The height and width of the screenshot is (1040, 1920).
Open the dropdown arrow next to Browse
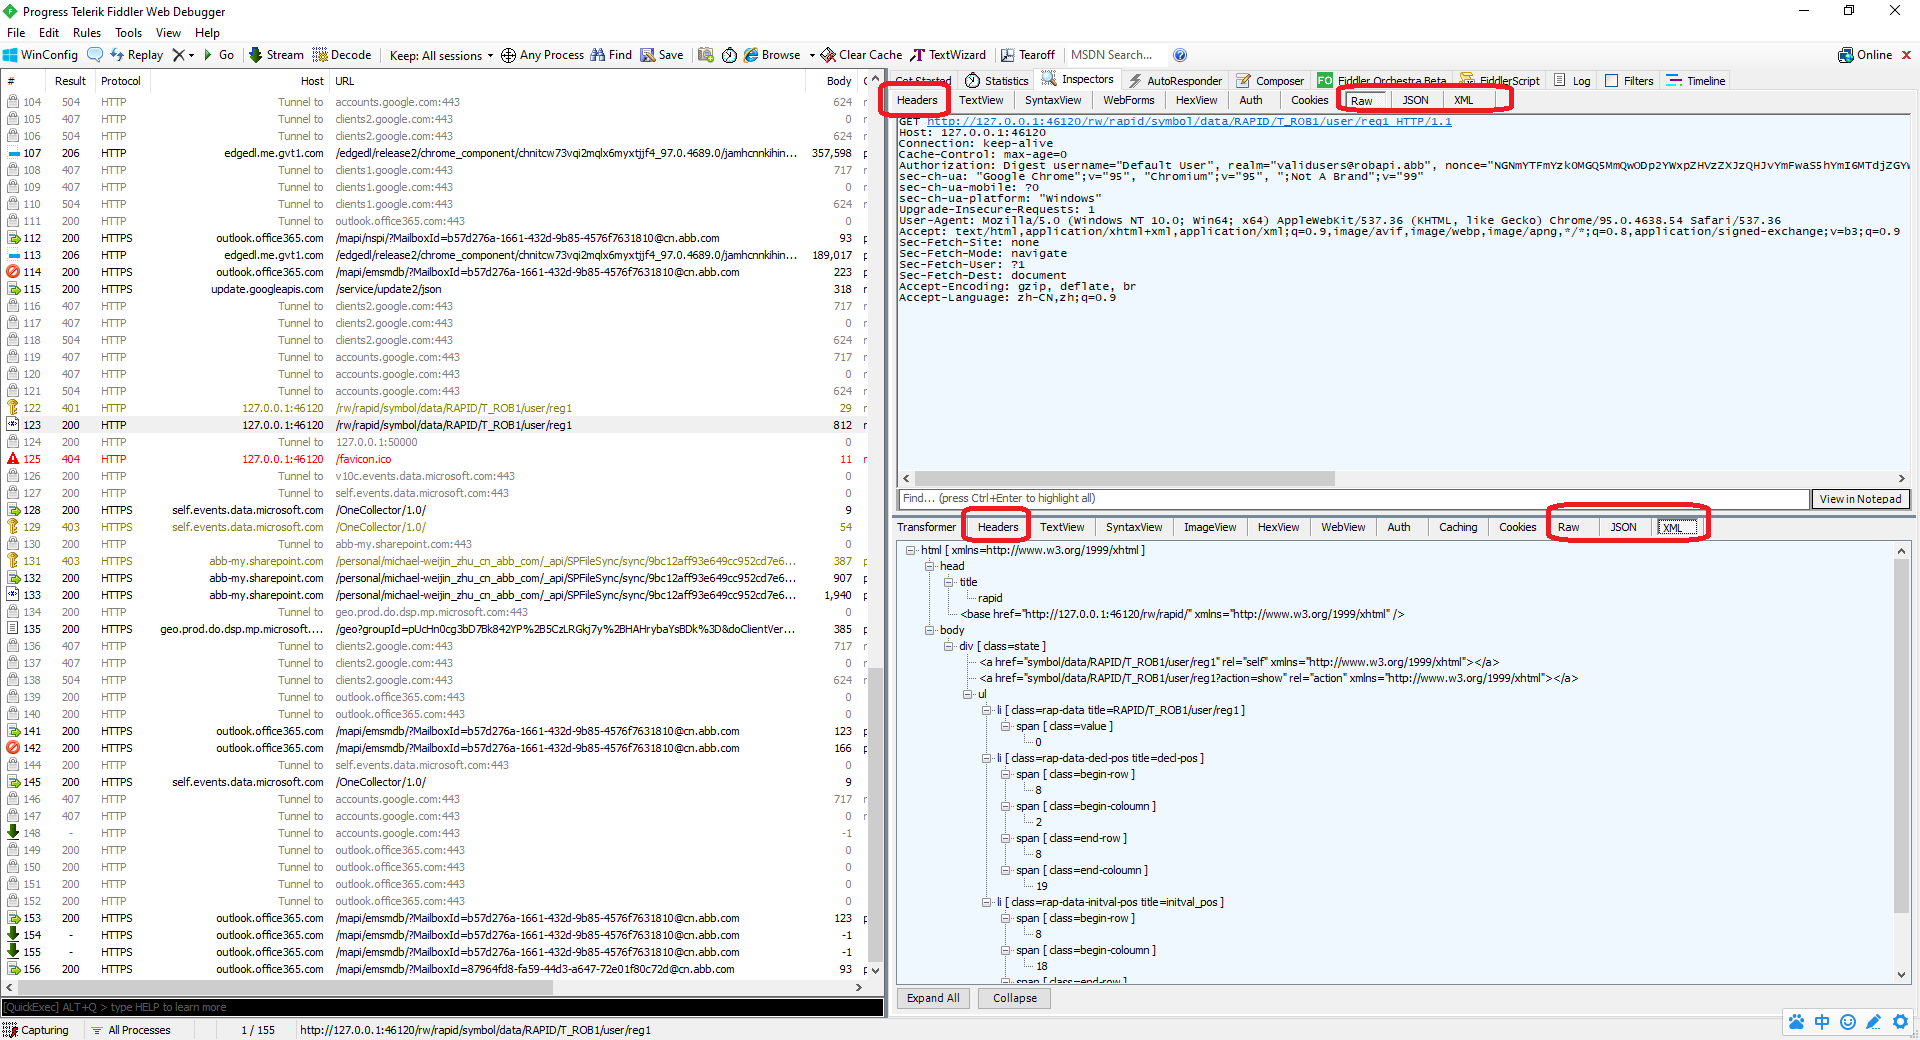(x=812, y=55)
